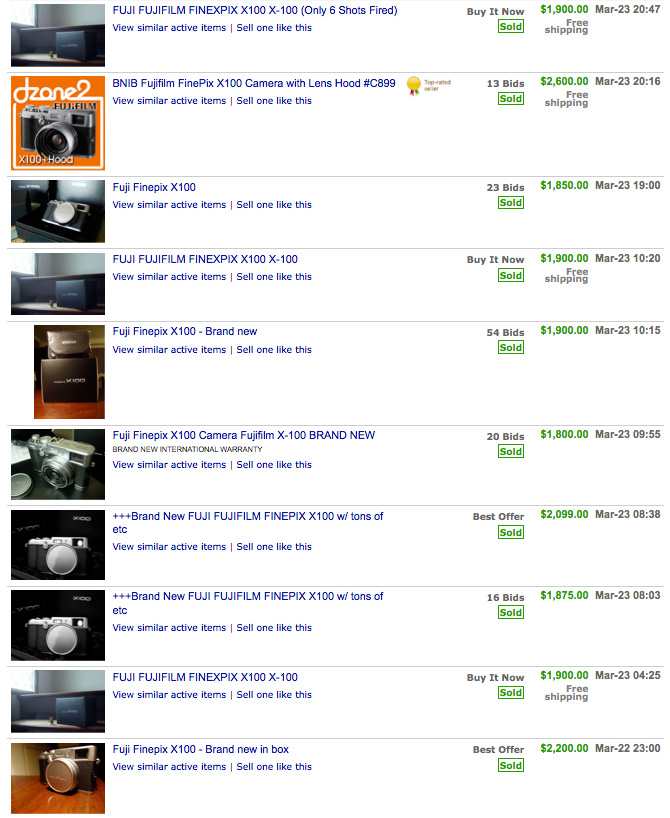The width and height of the screenshot is (670, 818).
Task: Open the 'Only 6 Shots Fired' listing title
Action: pyautogui.click(x=255, y=10)
